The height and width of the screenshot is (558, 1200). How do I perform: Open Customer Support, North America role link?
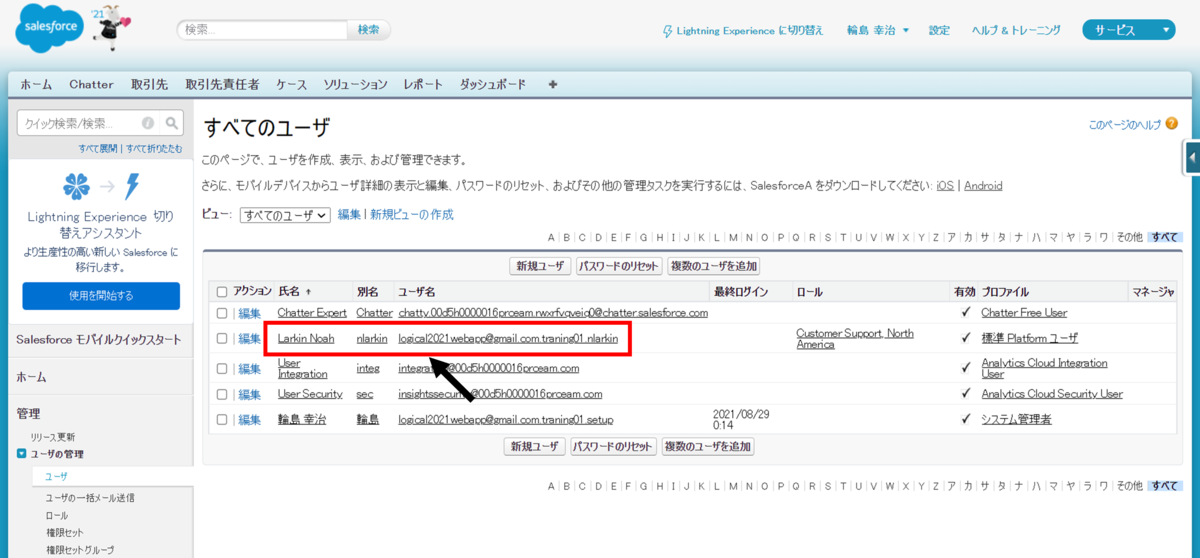point(855,338)
